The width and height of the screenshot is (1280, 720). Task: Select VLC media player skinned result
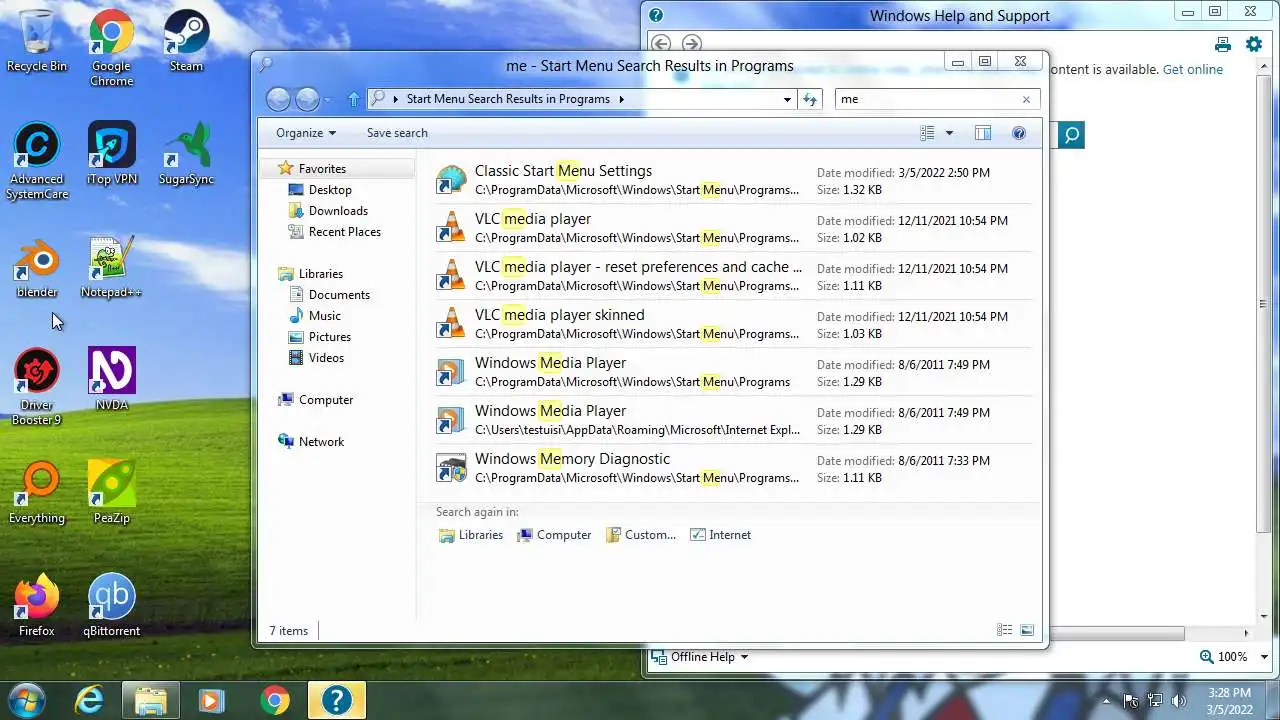pos(732,324)
